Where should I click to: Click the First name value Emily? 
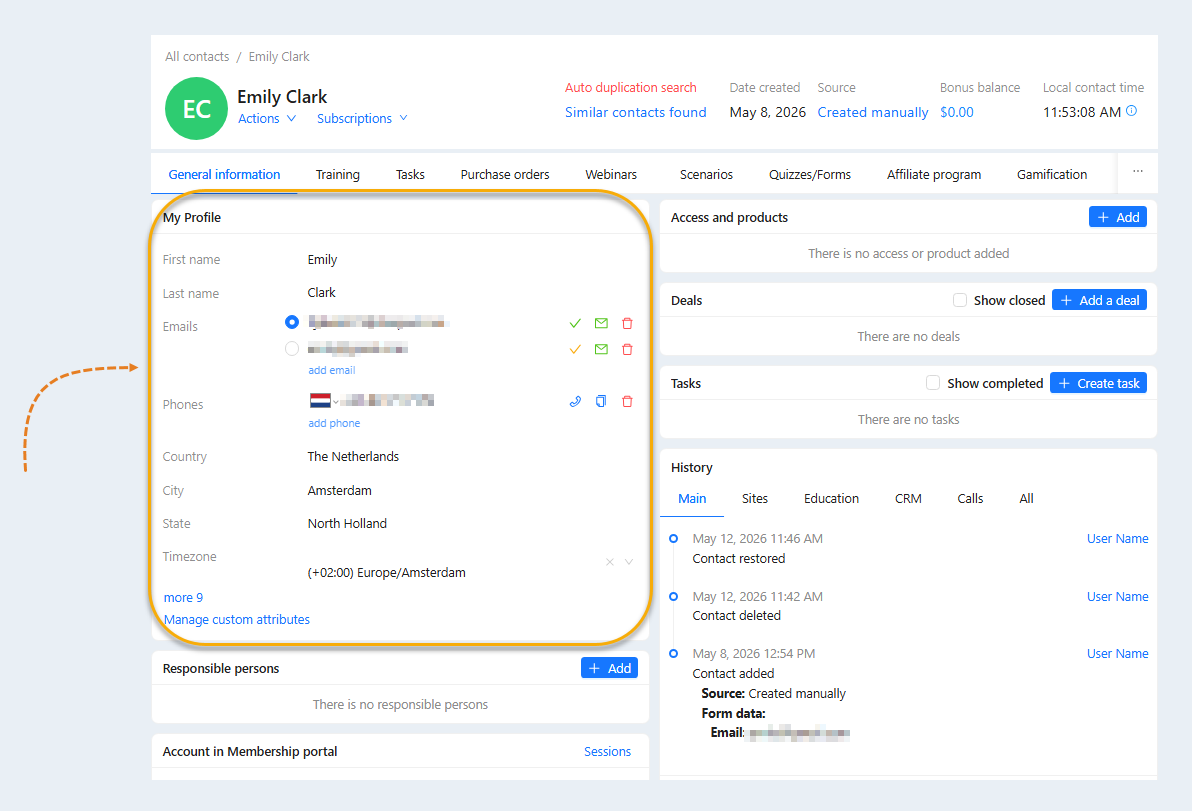(x=322, y=259)
